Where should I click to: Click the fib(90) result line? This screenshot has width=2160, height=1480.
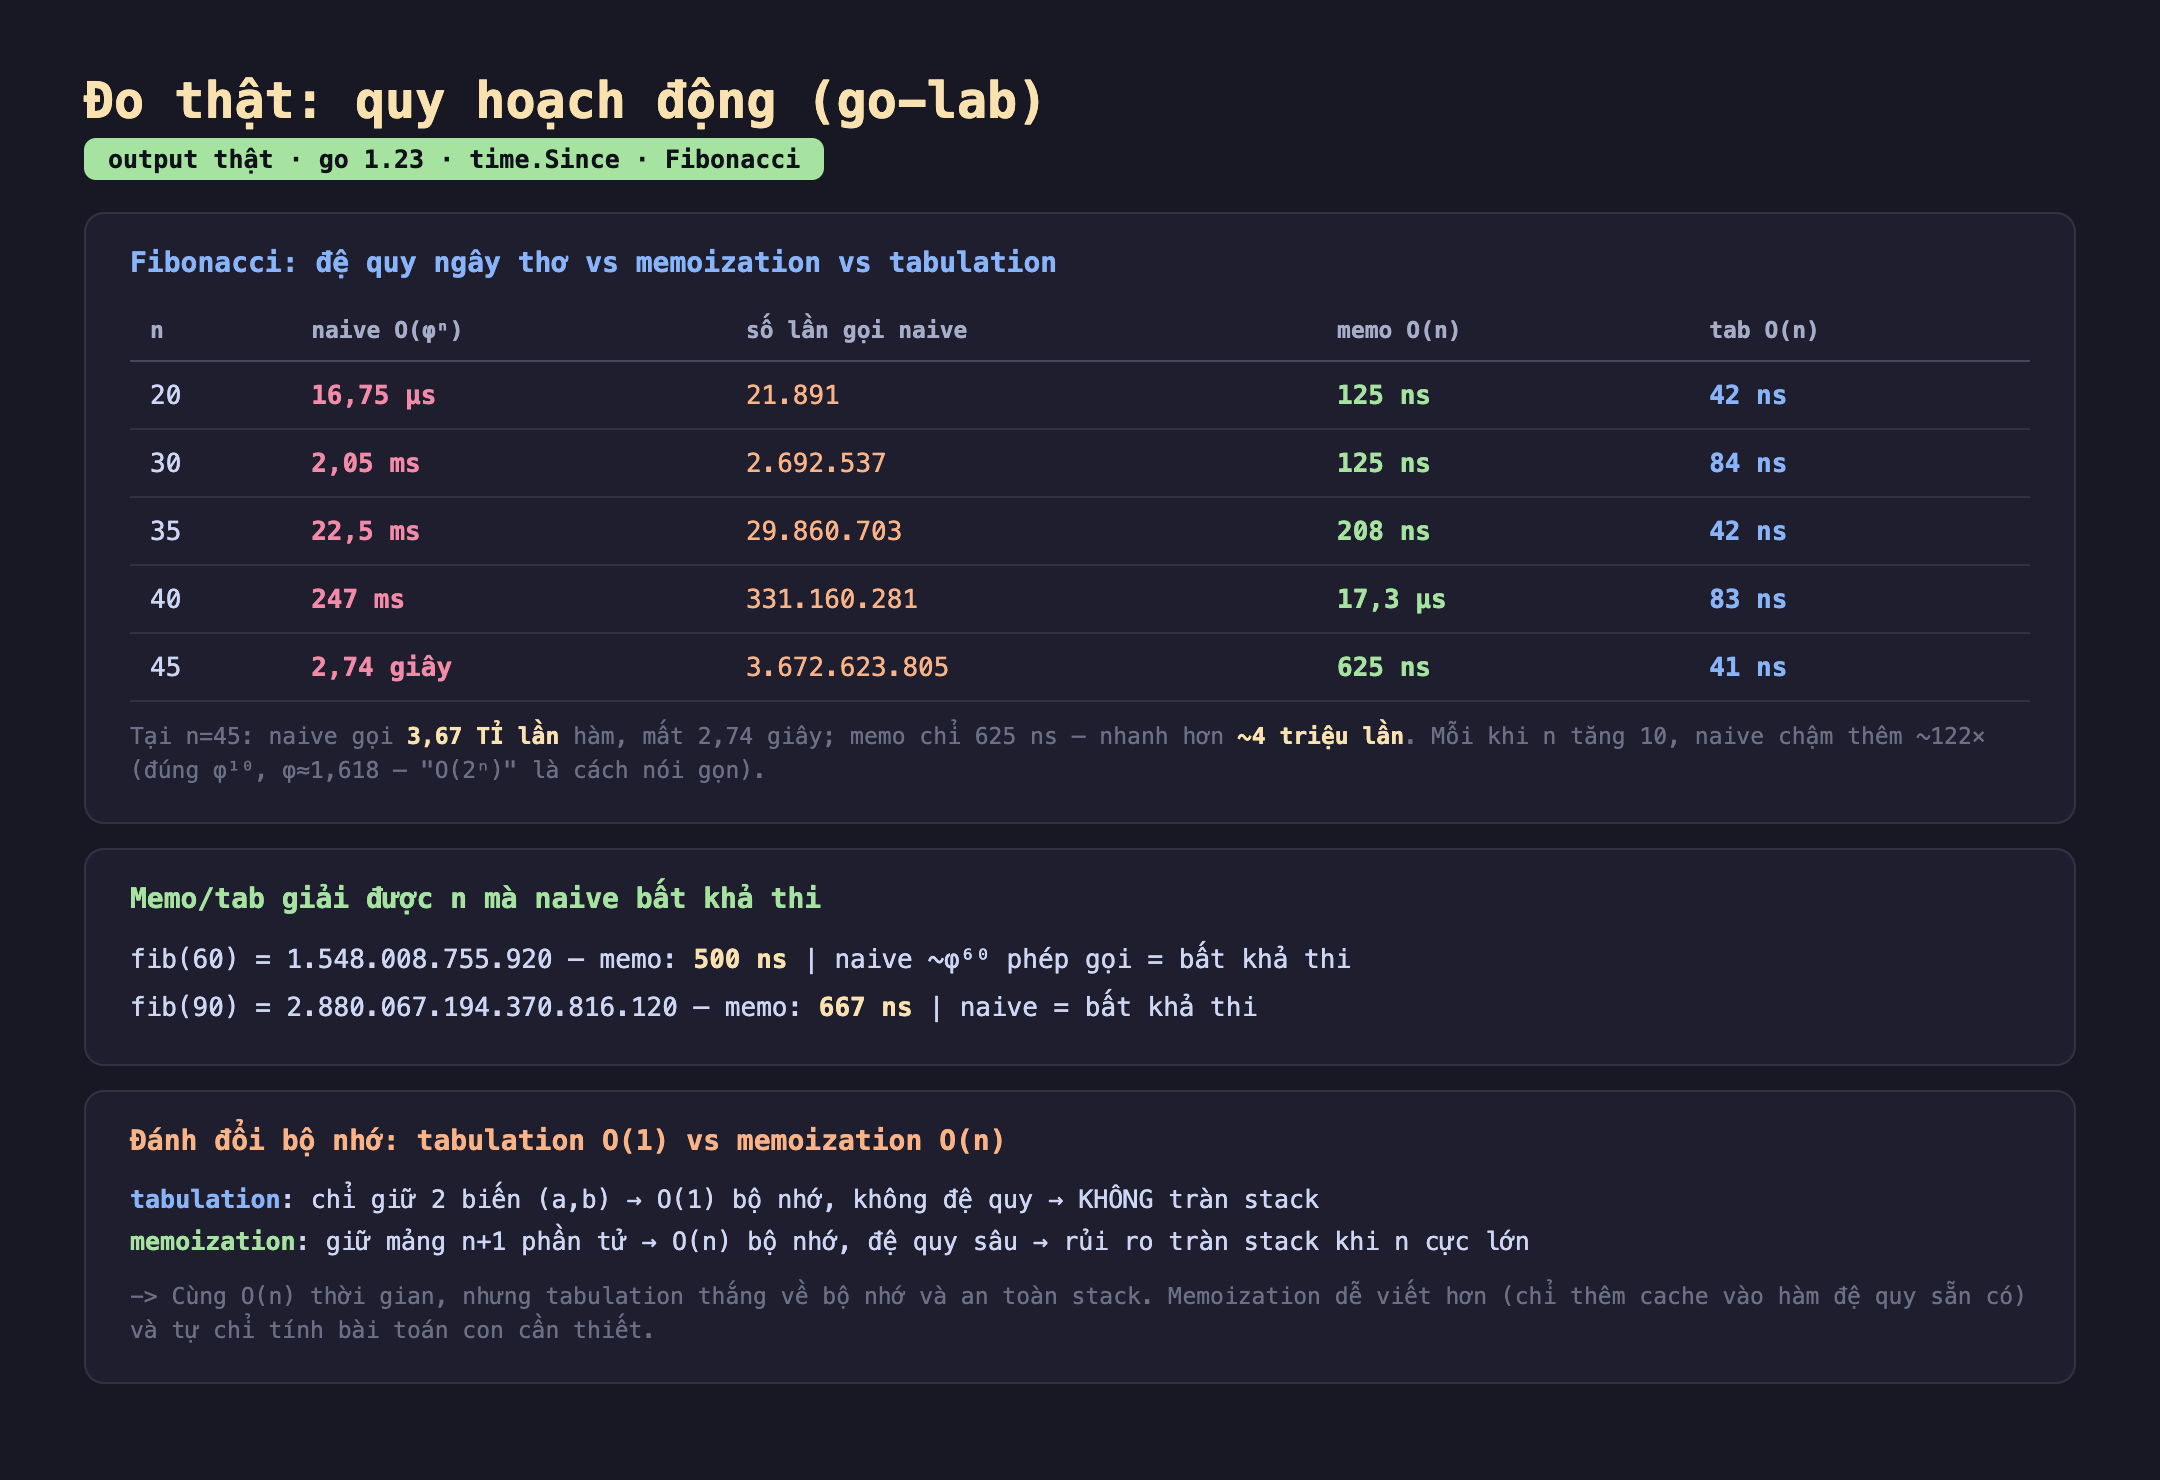click(693, 1007)
